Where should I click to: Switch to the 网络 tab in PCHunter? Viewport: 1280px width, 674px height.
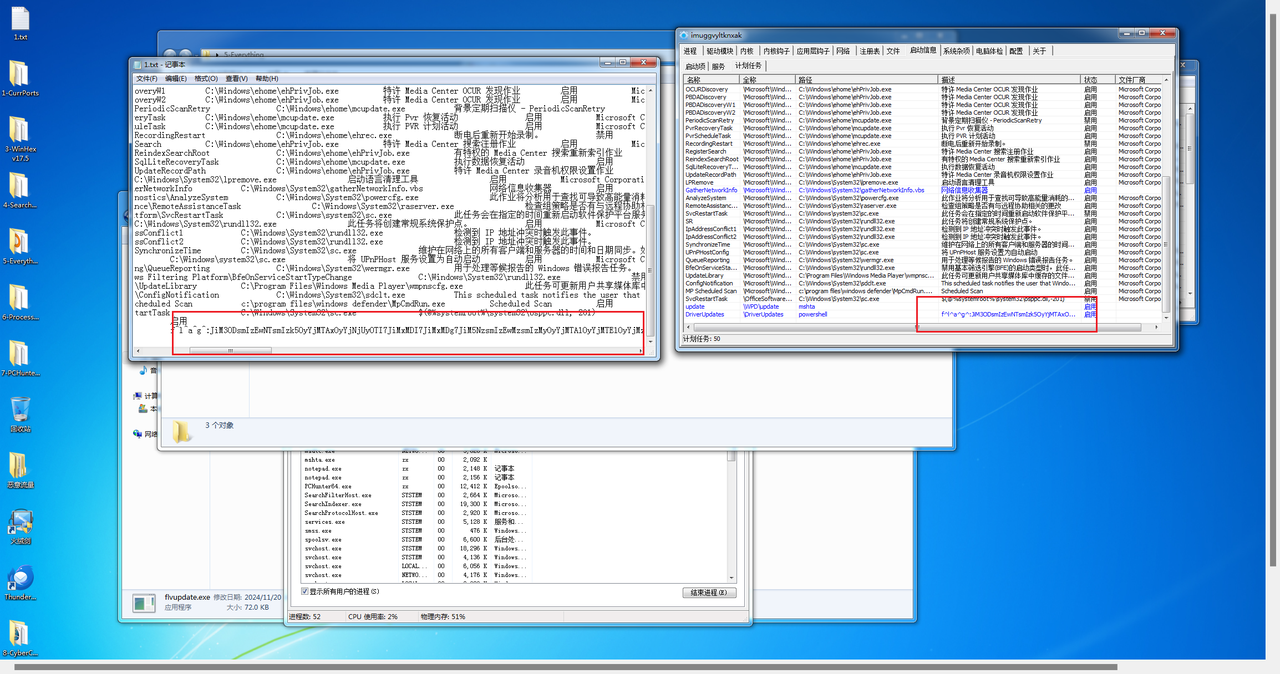click(843, 51)
